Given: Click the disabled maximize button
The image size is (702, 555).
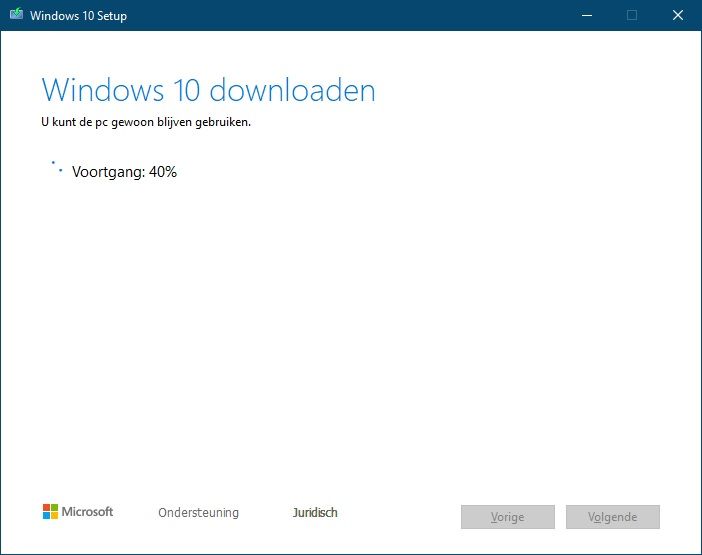Looking at the screenshot, I should [632, 15].
